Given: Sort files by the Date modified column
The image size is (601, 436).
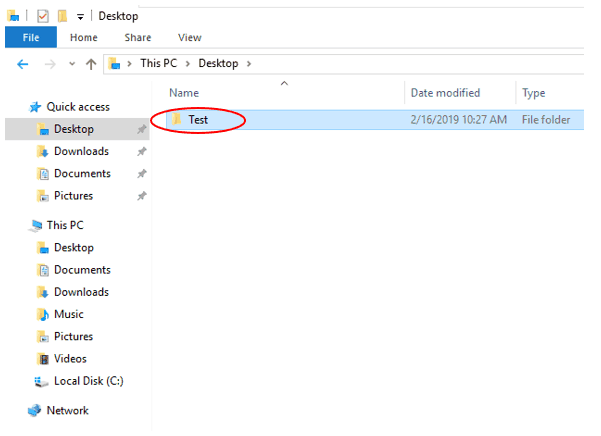Looking at the screenshot, I should 444,93.
